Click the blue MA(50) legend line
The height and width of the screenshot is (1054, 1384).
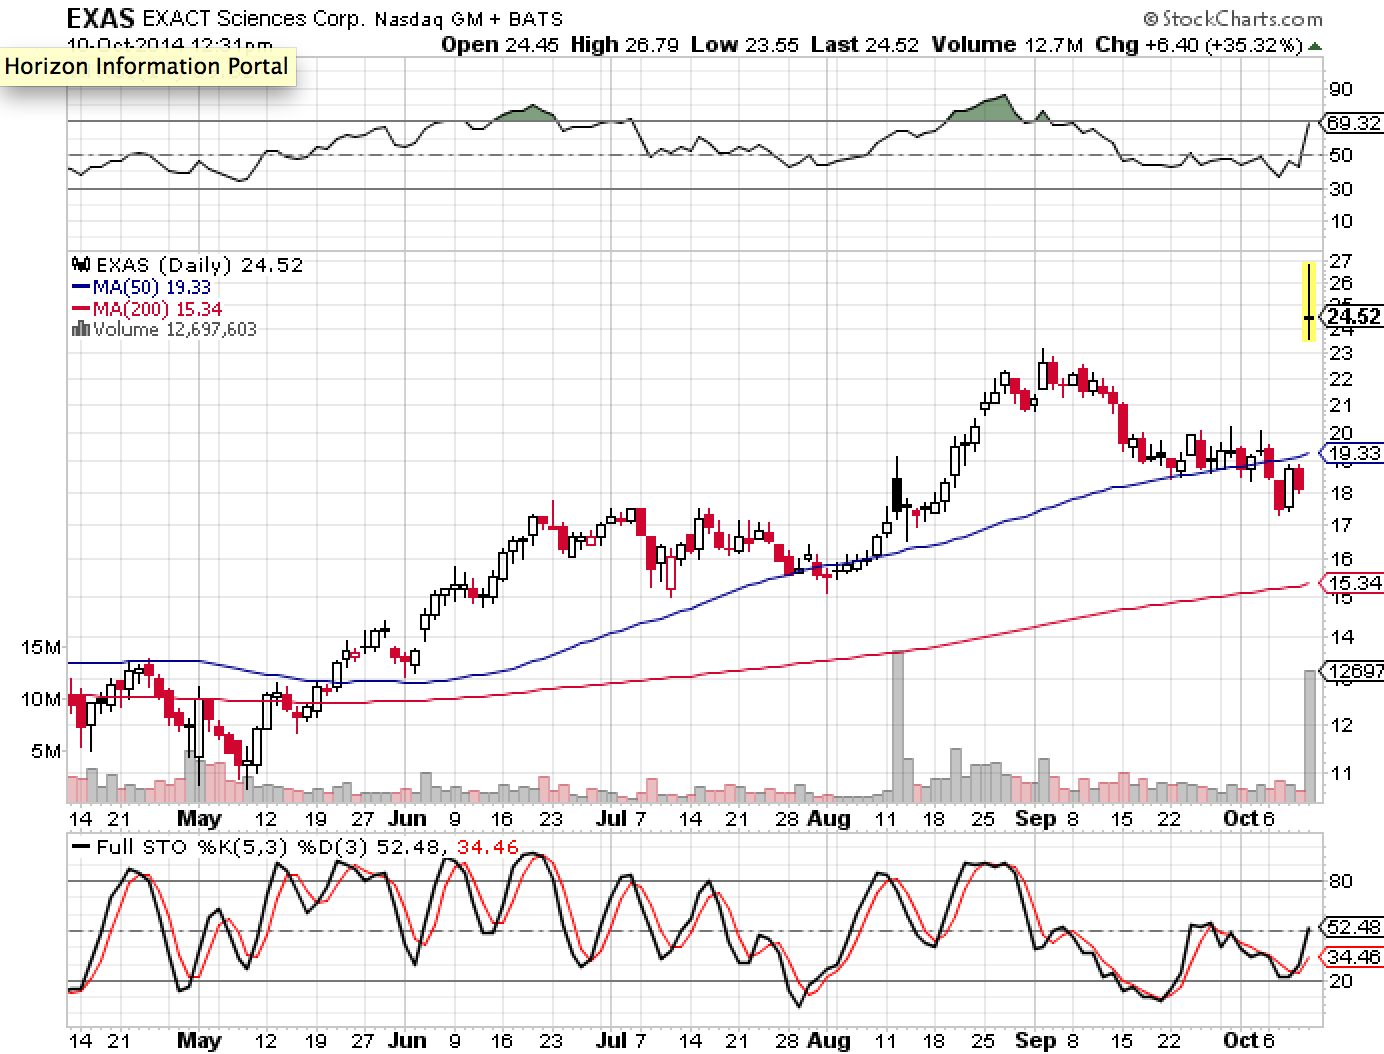click(81, 287)
